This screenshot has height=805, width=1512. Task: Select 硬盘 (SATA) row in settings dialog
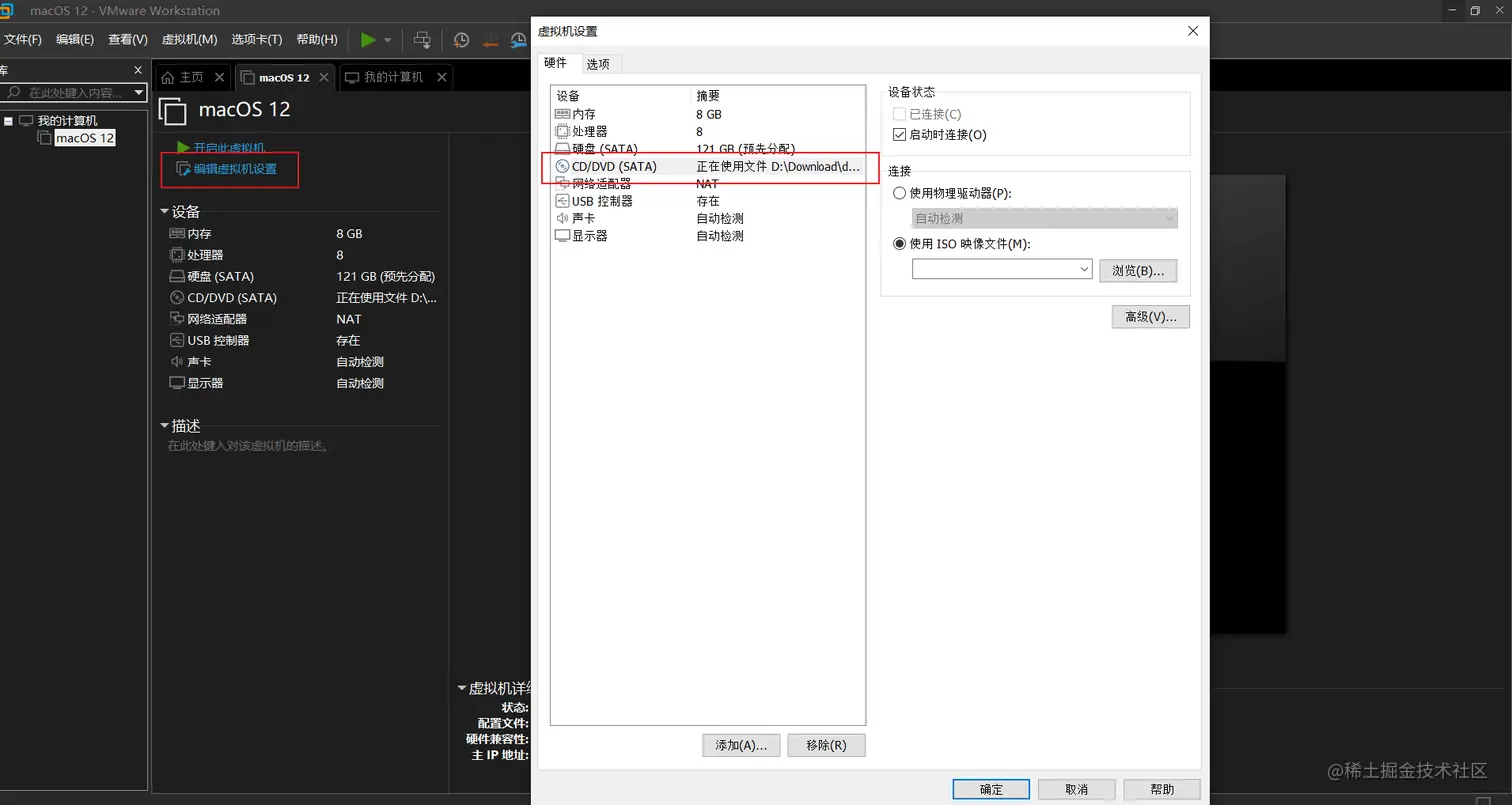tap(708, 149)
